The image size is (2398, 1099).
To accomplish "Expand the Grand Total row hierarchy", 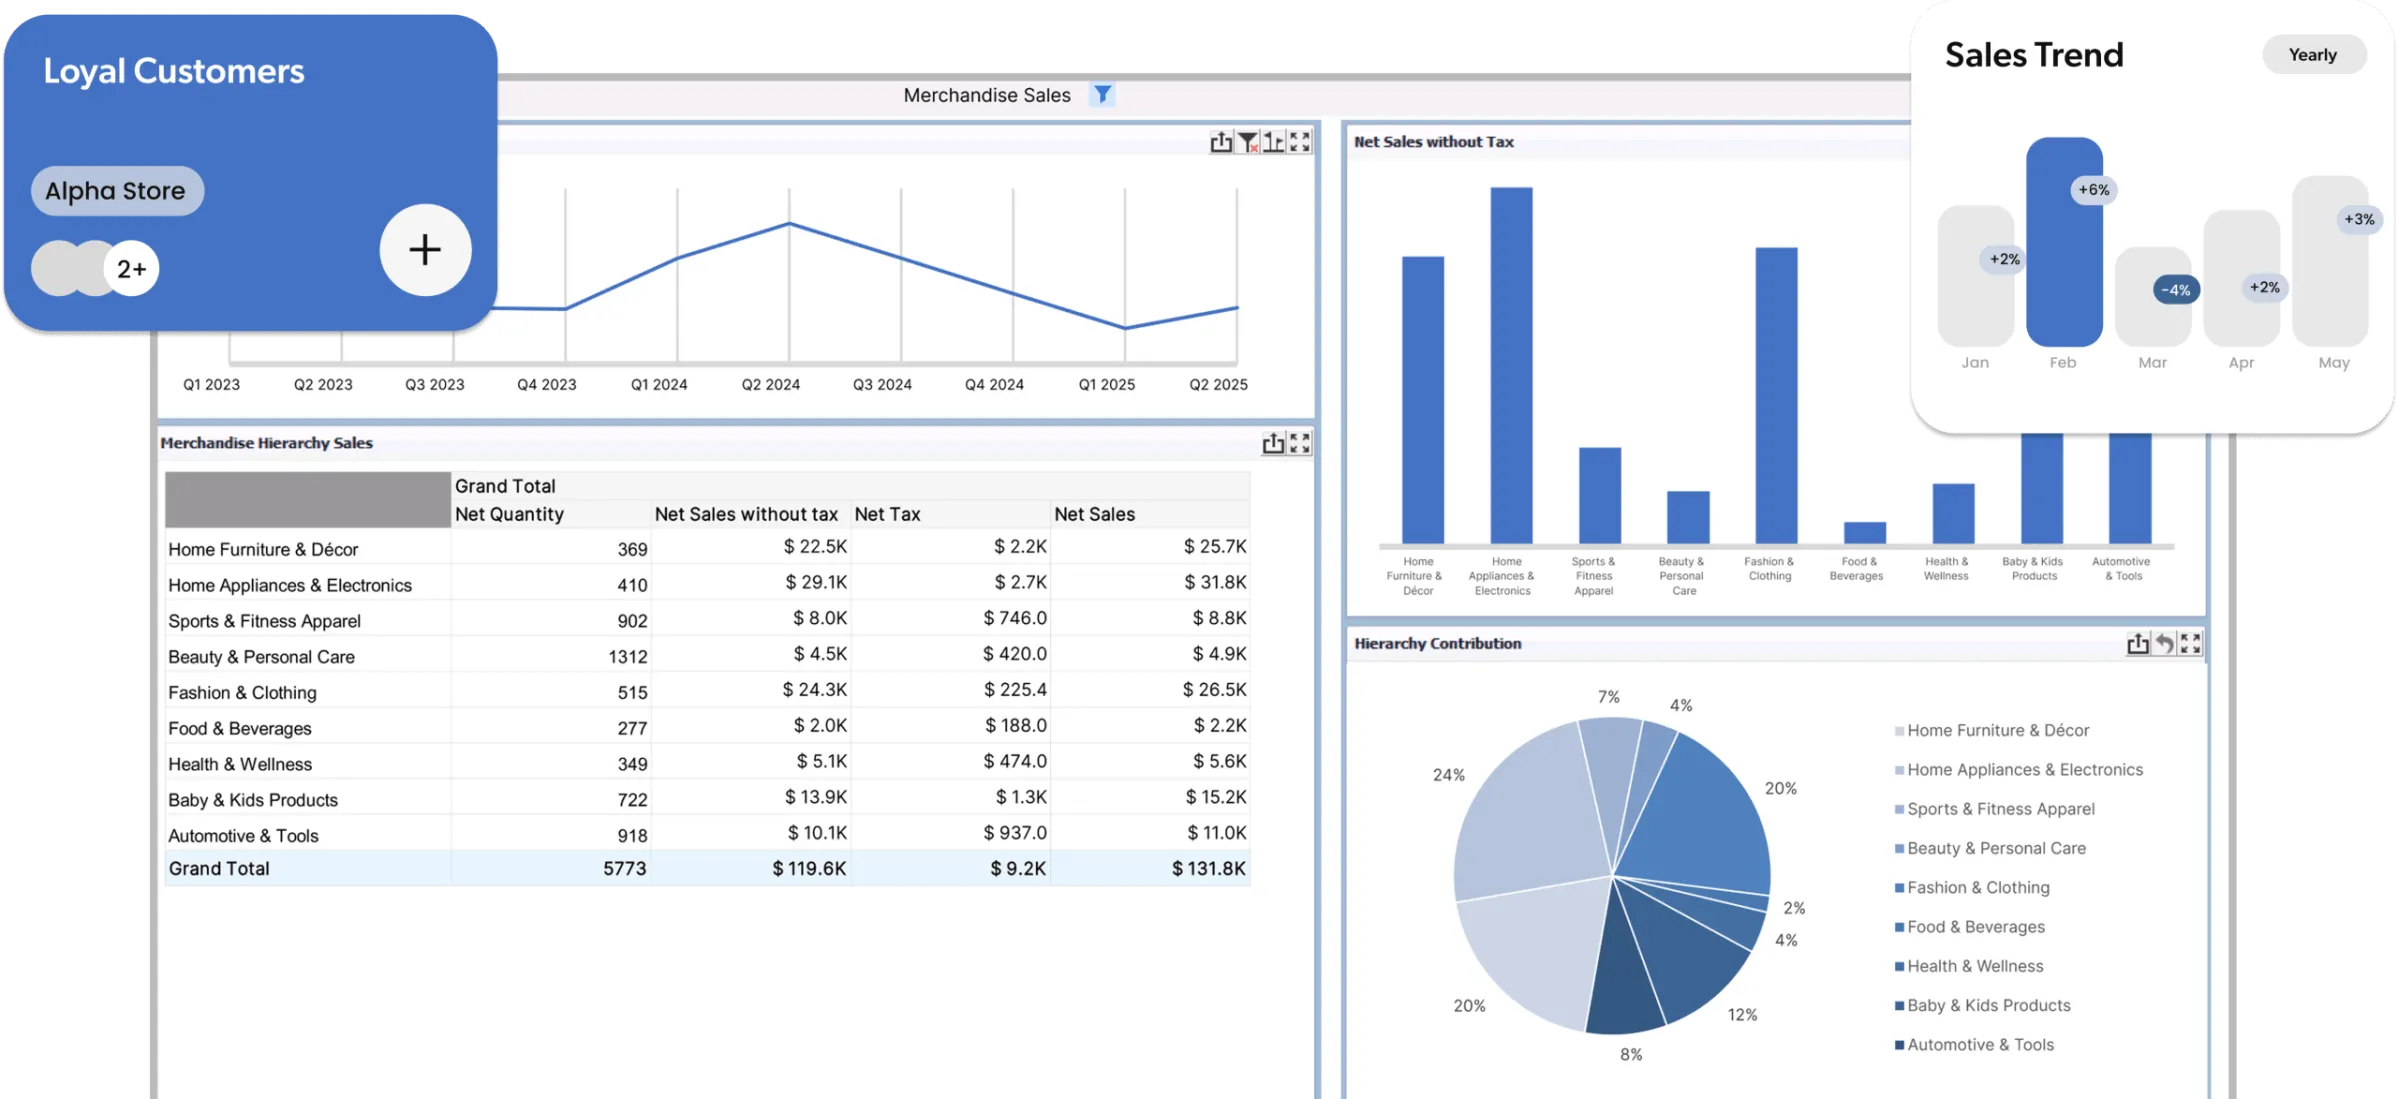I will pos(218,868).
